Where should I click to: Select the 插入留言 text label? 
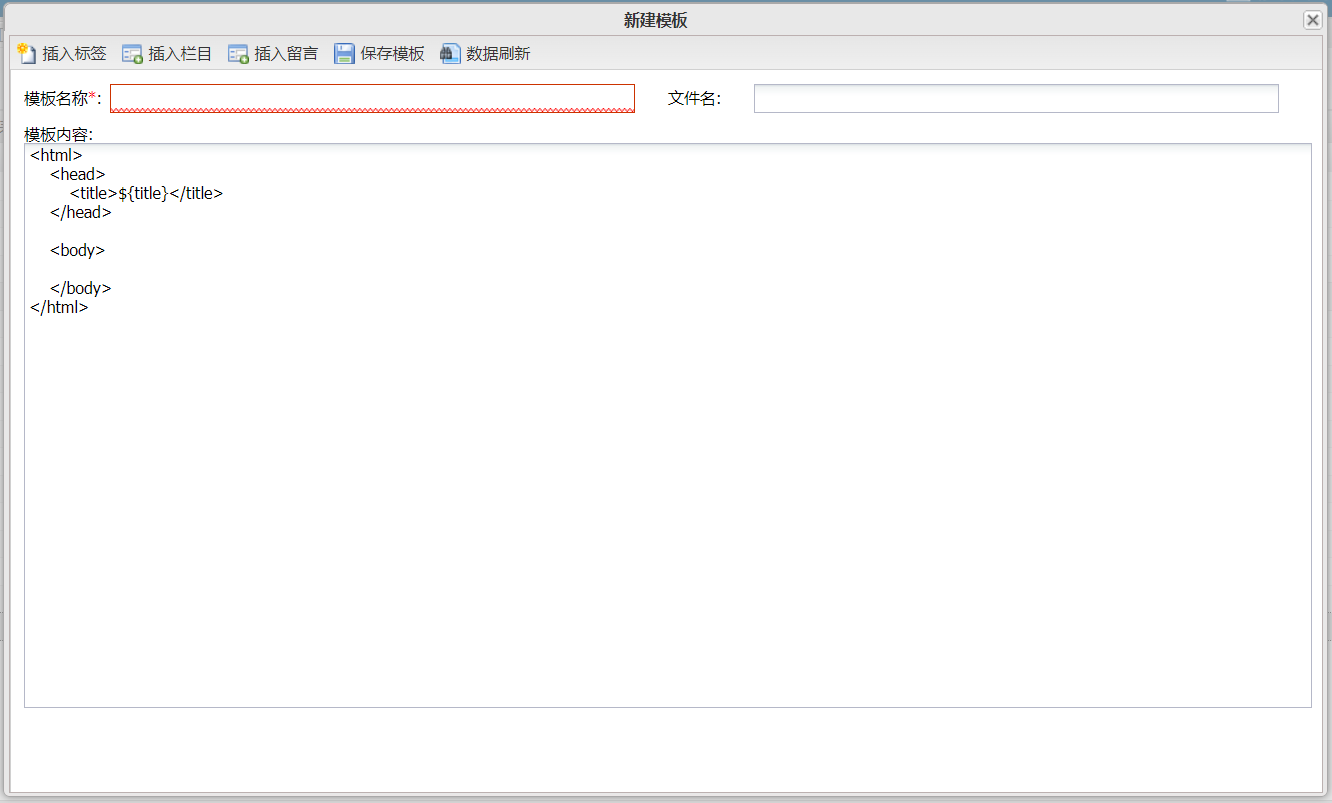pyautogui.click(x=286, y=54)
